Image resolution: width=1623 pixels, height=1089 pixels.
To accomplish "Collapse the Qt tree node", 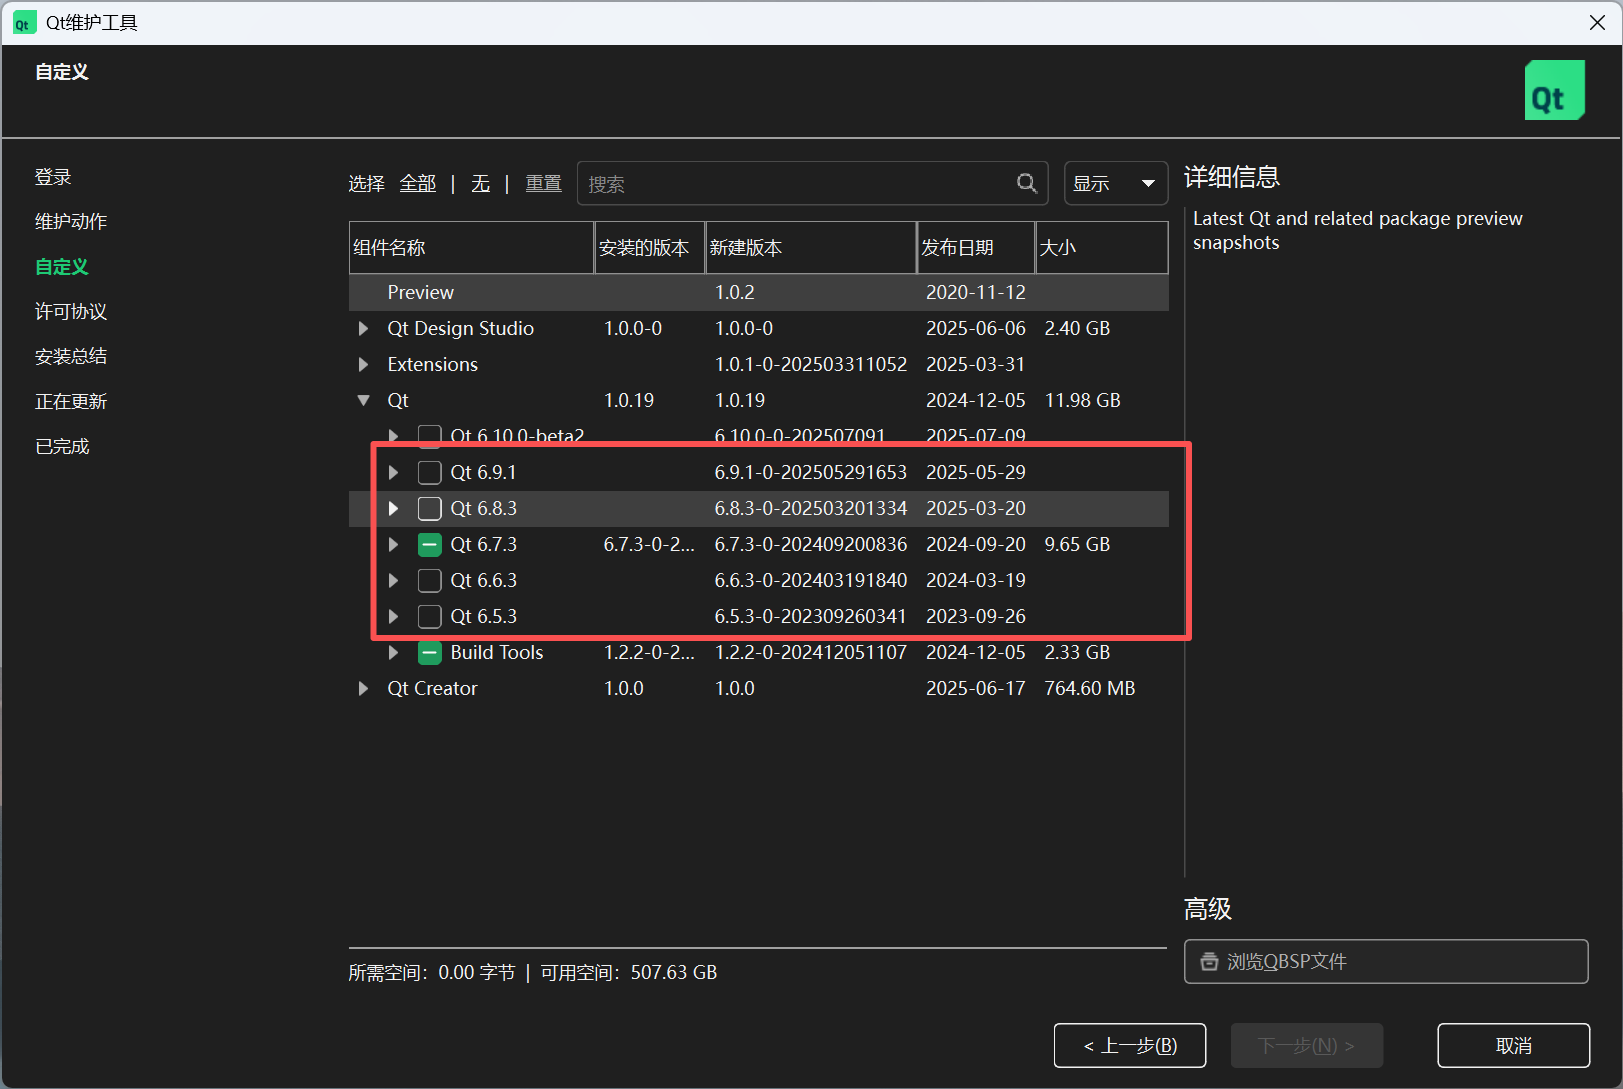I will 363,400.
